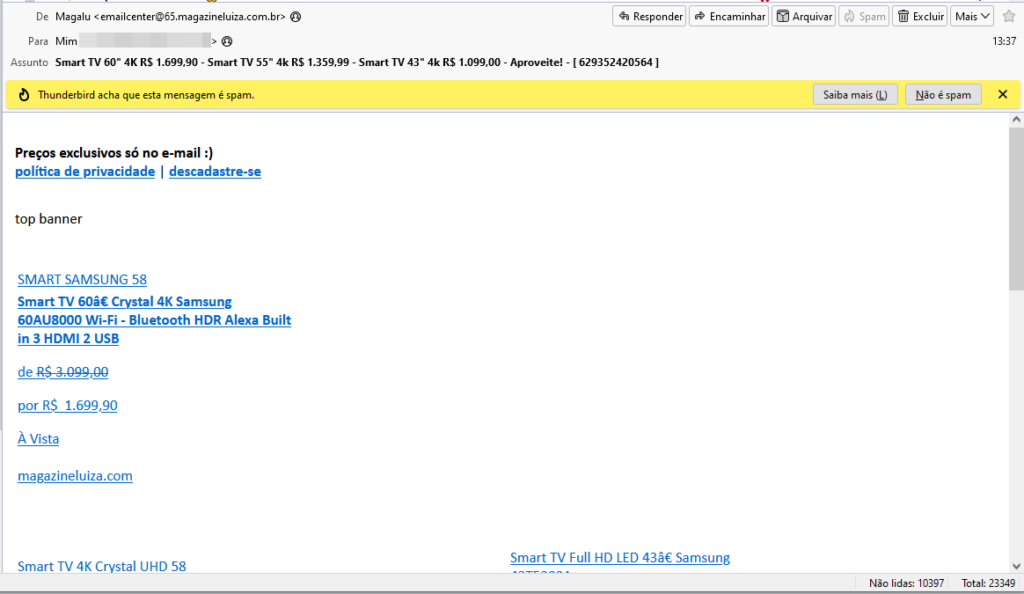Click the sender contact icon next to Magalu address

click(x=296, y=17)
